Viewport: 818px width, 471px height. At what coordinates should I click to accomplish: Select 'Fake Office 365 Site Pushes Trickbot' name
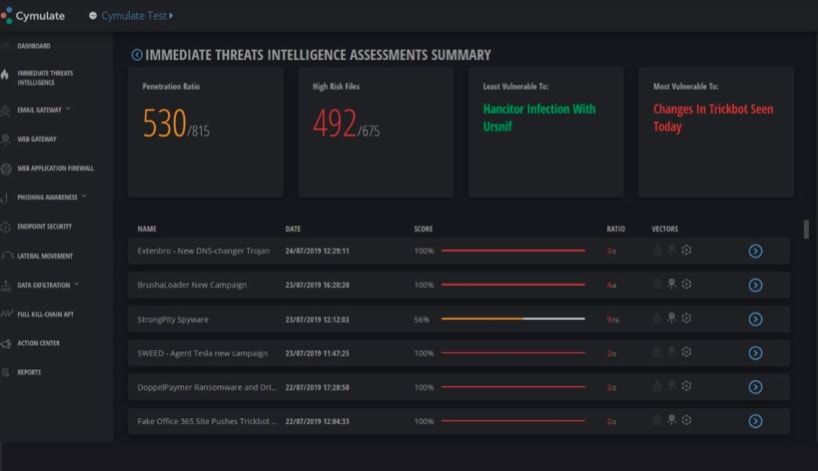[207, 421]
